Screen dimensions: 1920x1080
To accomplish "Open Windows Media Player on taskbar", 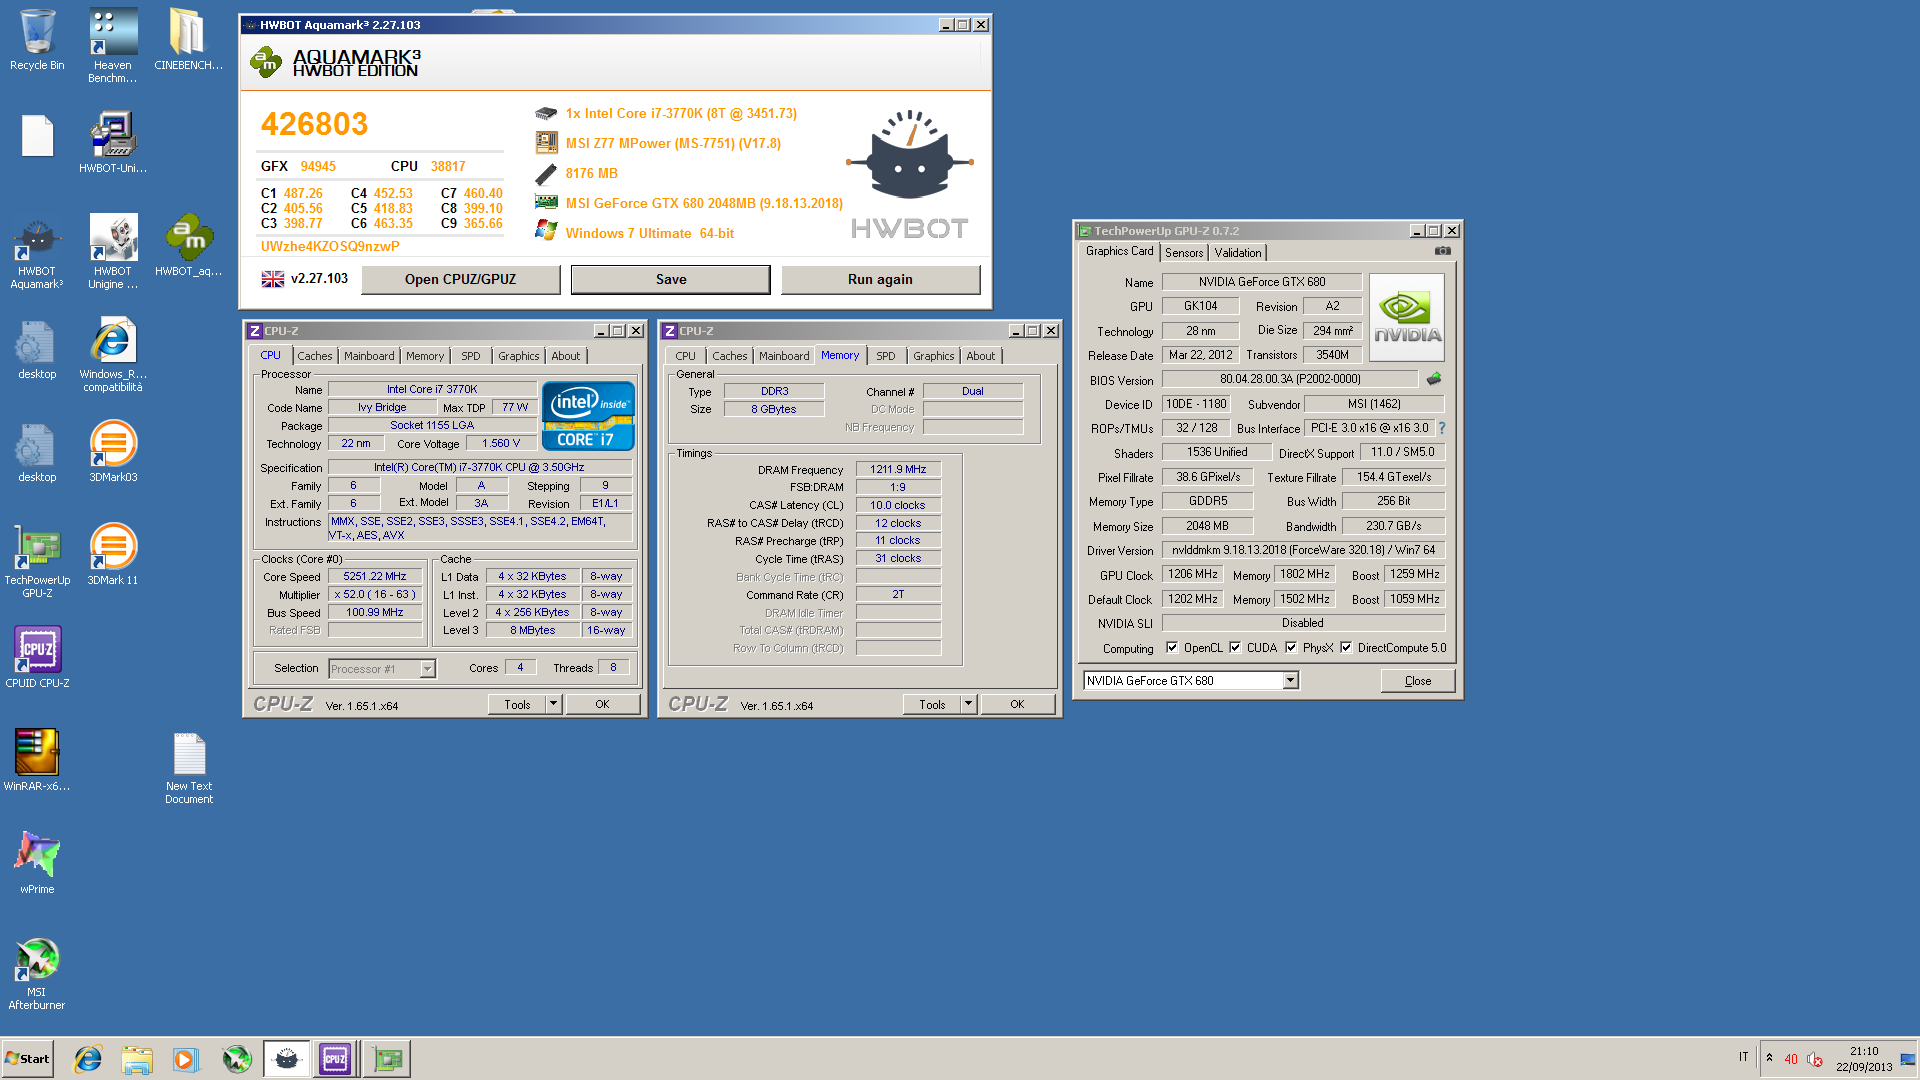I will [186, 1059].
